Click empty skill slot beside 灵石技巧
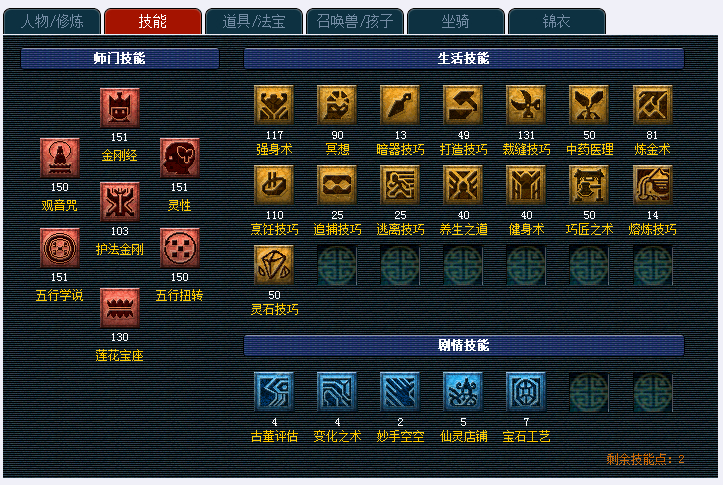Image resolution: width=723 pixels, height=485 pixels. pos(337,265)
